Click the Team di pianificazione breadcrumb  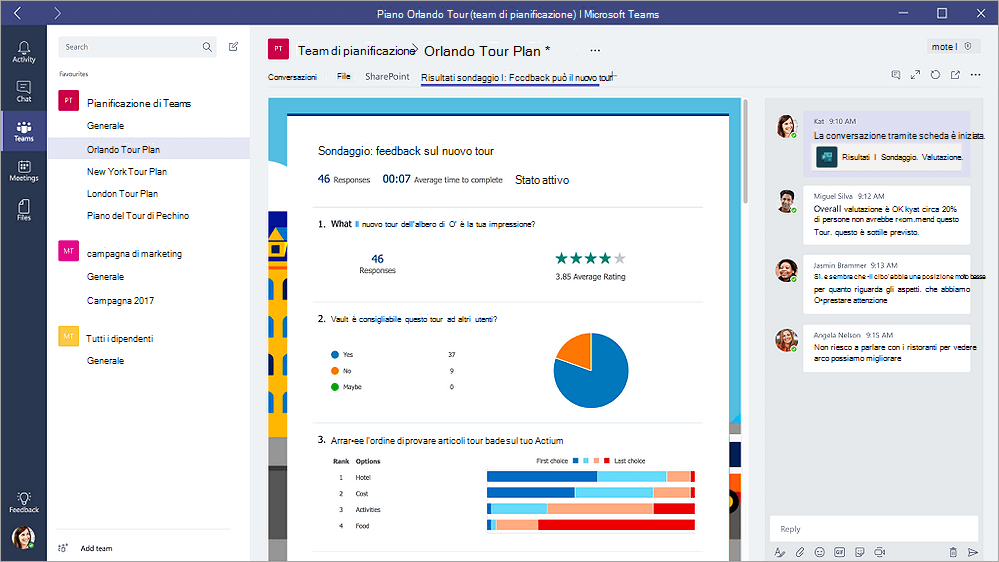[357, 51]
